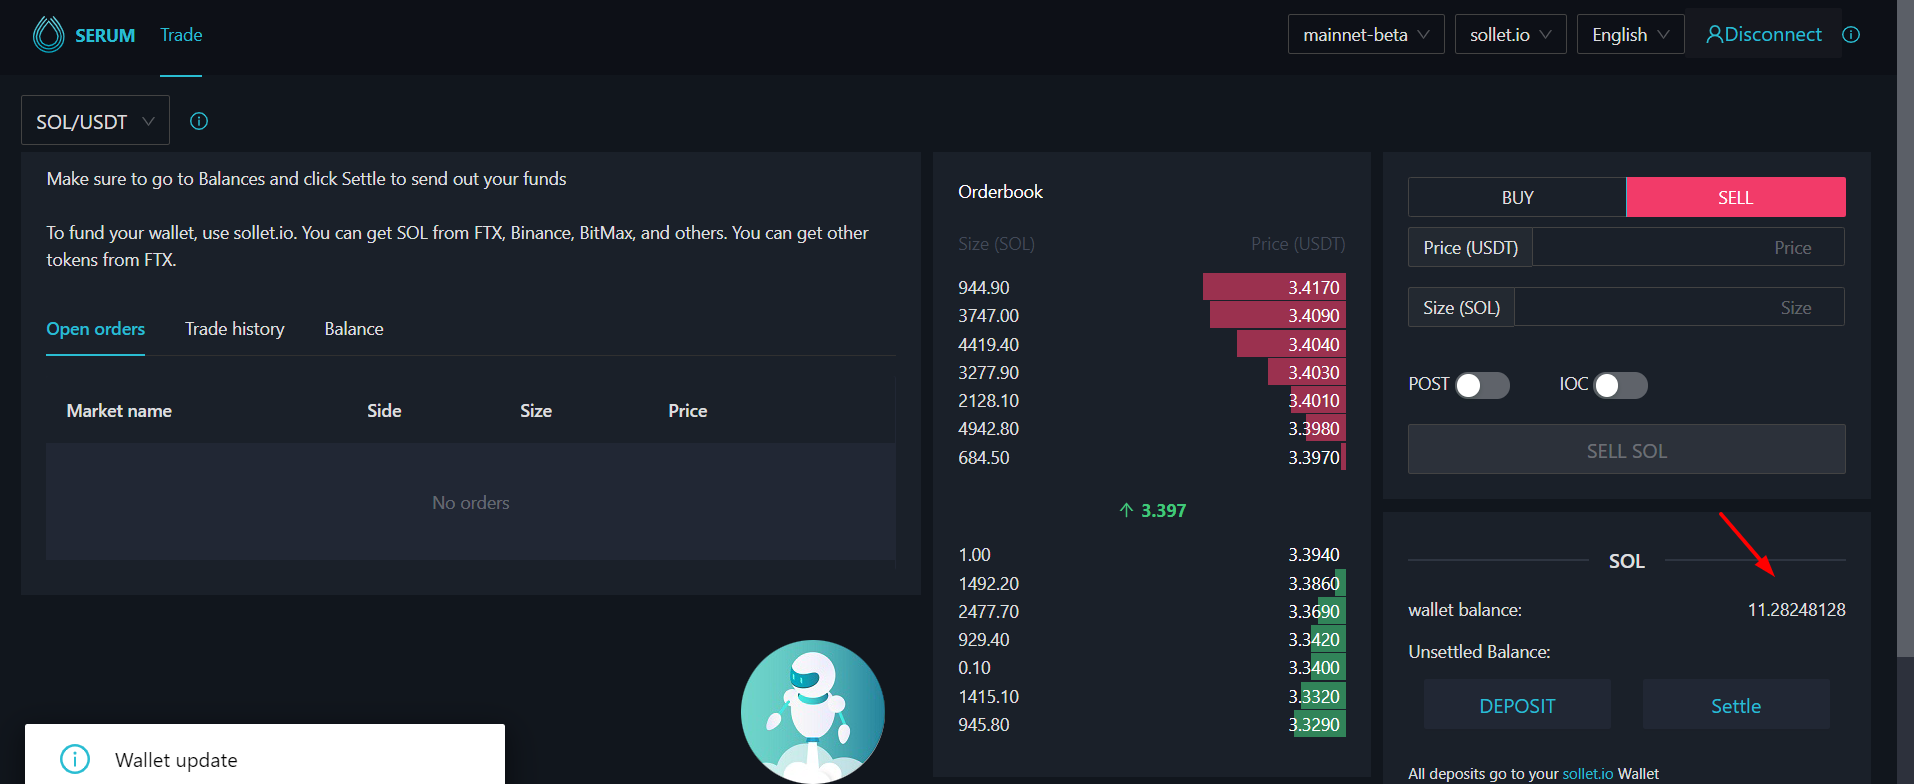Click the Market name column header

click(119, 410)
